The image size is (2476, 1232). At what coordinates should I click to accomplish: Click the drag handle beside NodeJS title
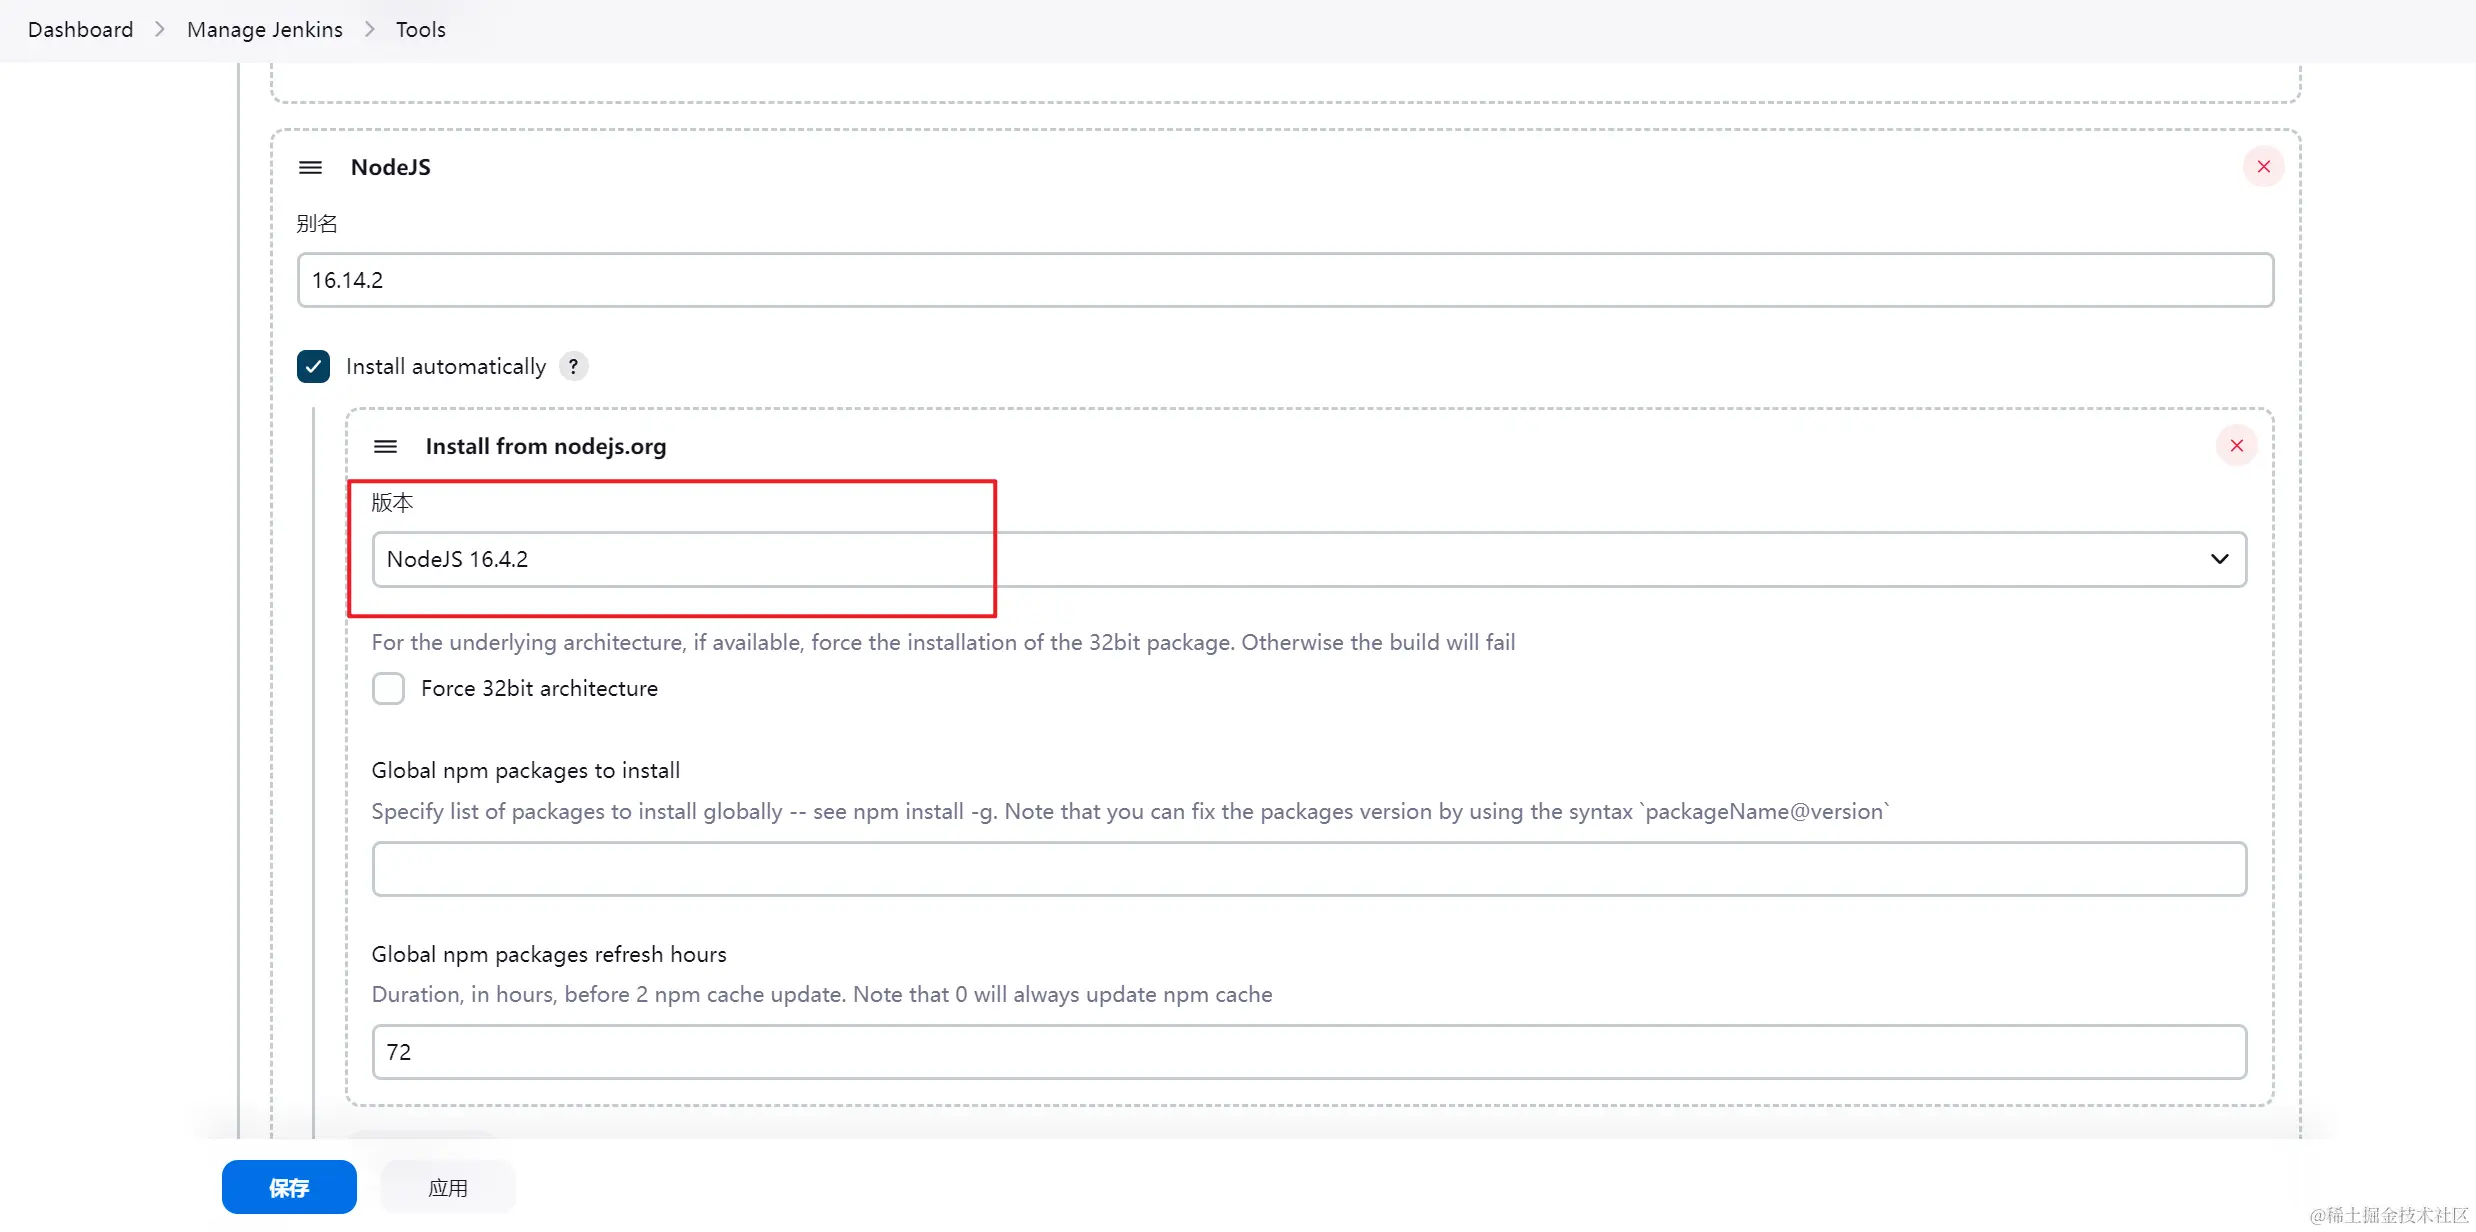pyautogui.click(x=310, y=167)
